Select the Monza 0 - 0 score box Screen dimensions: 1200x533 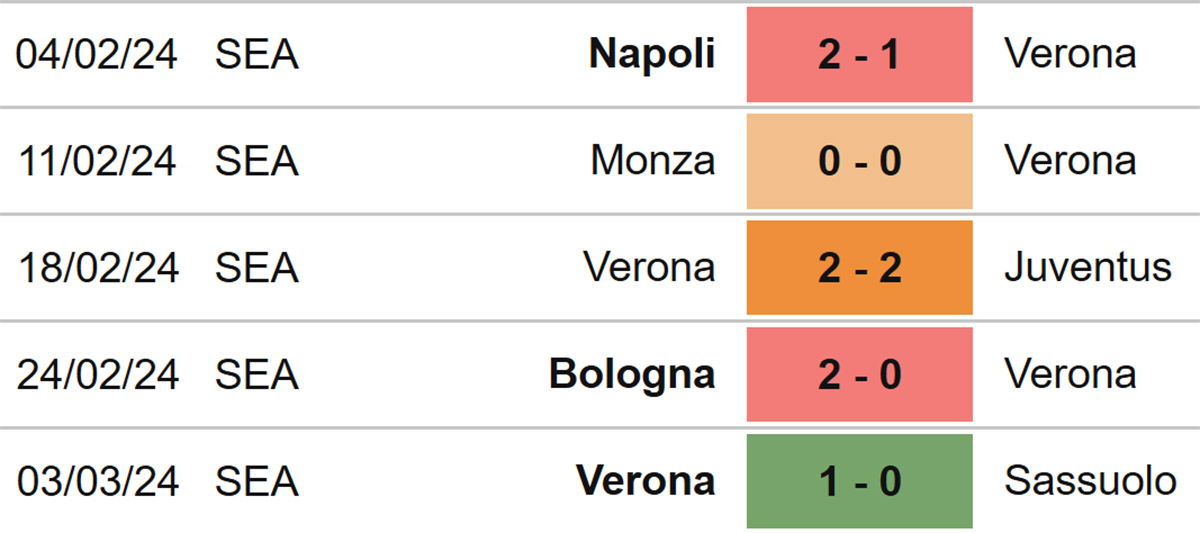(x=859, y=161)
